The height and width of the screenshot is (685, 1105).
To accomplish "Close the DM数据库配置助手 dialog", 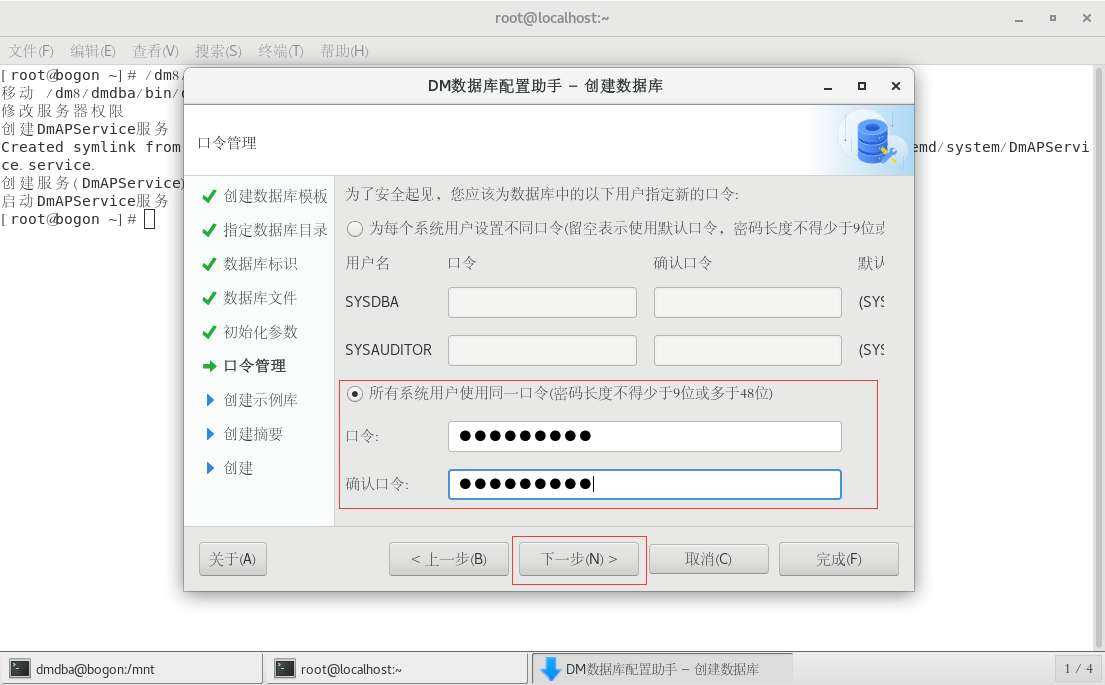I will [x=896, y=86].
